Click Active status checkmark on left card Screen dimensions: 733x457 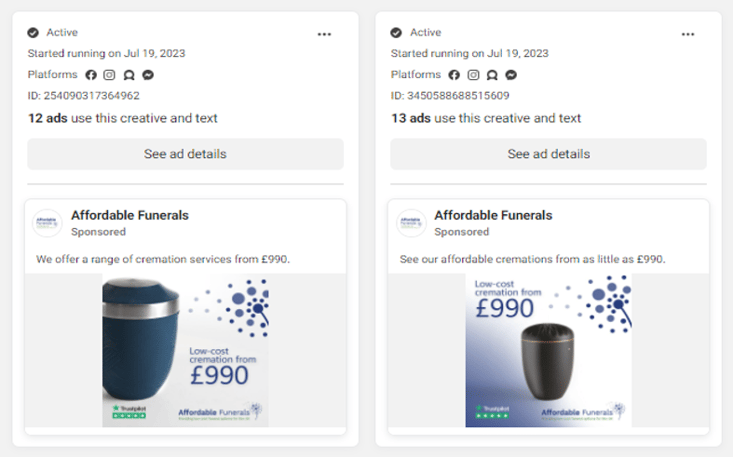click(x=33, y=33)
